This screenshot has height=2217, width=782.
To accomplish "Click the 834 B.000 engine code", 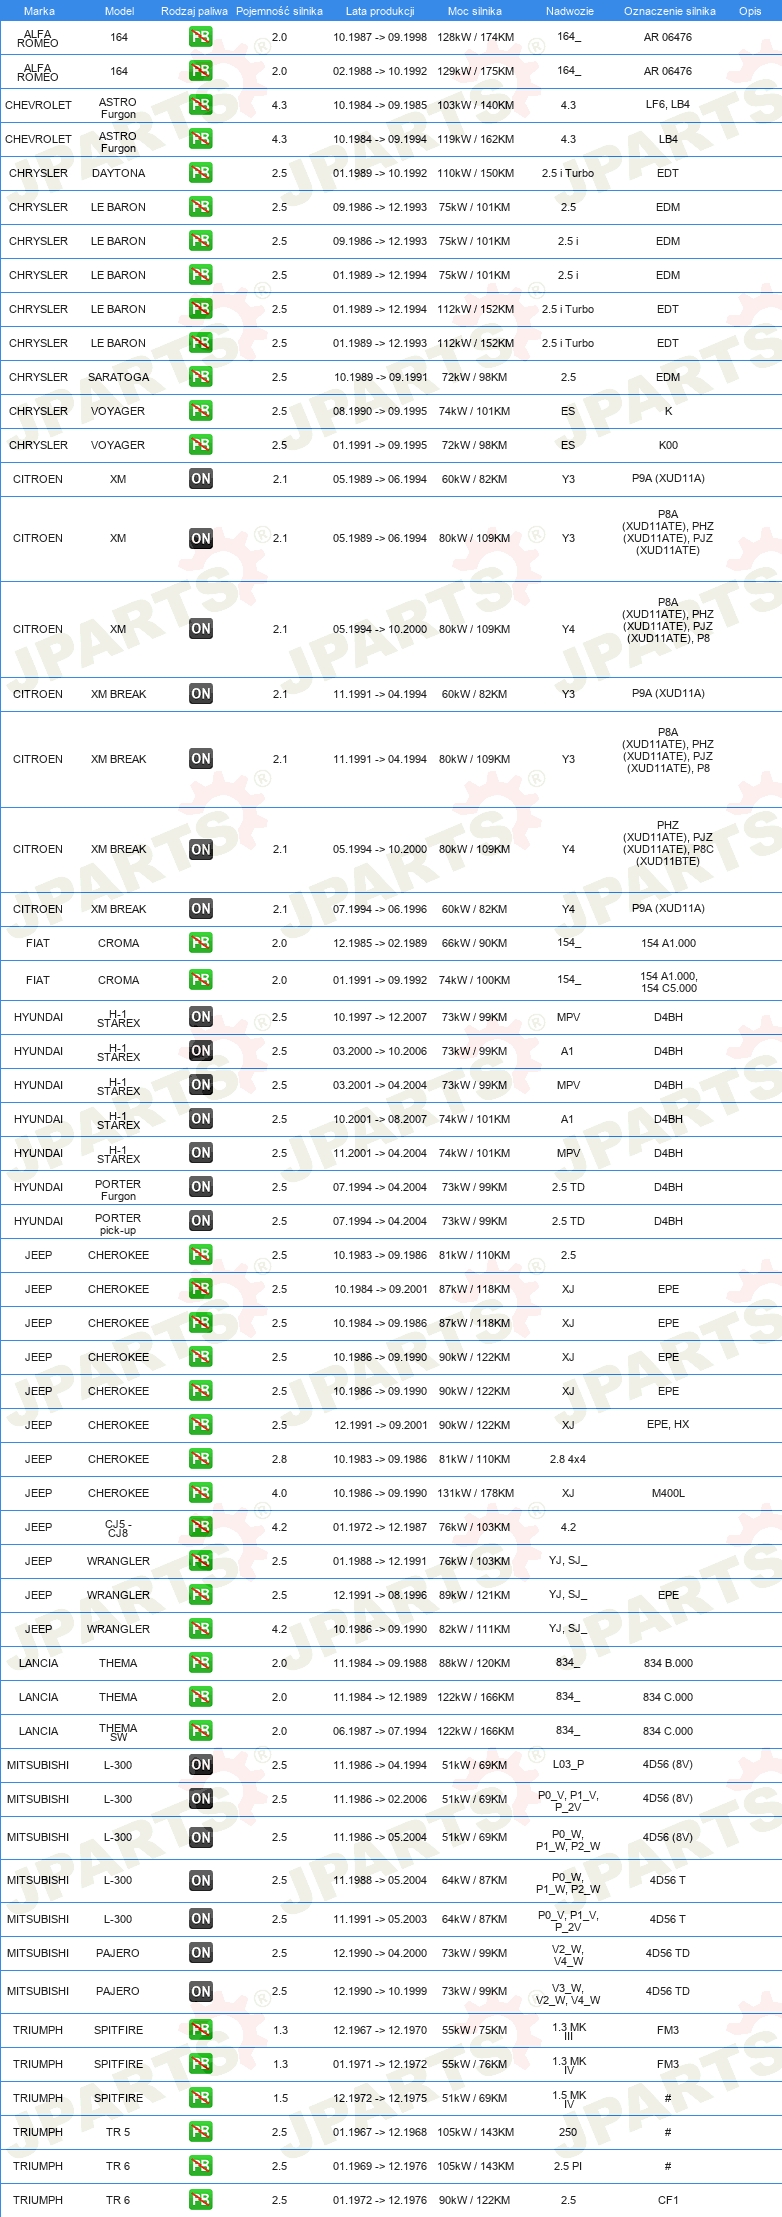I will [668, 1663].
